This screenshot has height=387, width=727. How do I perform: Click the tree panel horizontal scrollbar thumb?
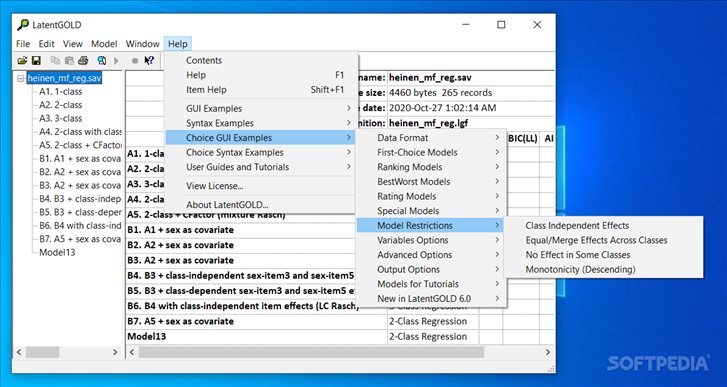click(43, 352)
